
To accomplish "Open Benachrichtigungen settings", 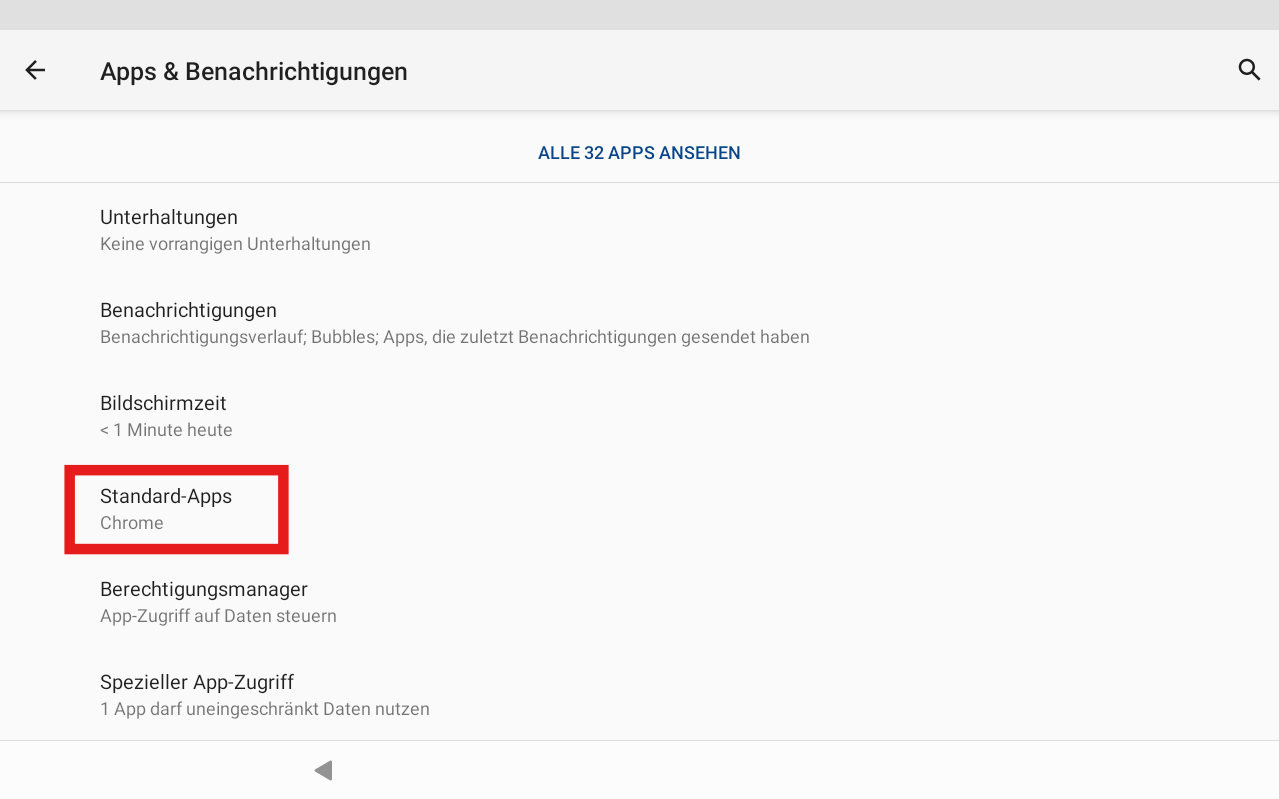I will pyautogui.click(x=639, y=323).
